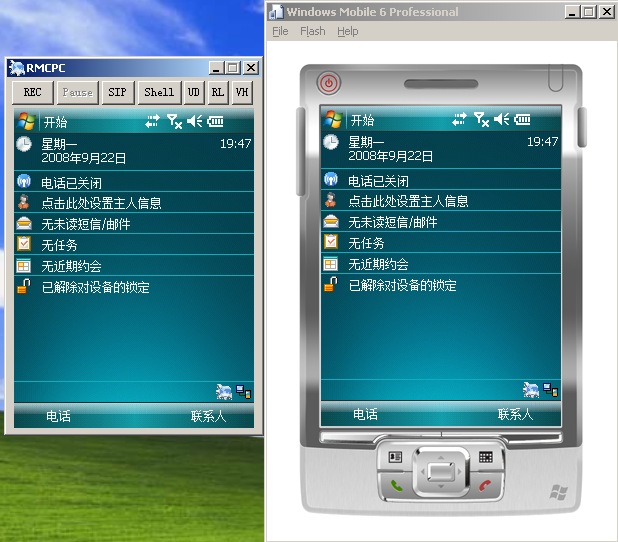Screen dimensions: 618x542
Task: Click the speaker volume icon in RMCPC
Action: pos(195,121)
